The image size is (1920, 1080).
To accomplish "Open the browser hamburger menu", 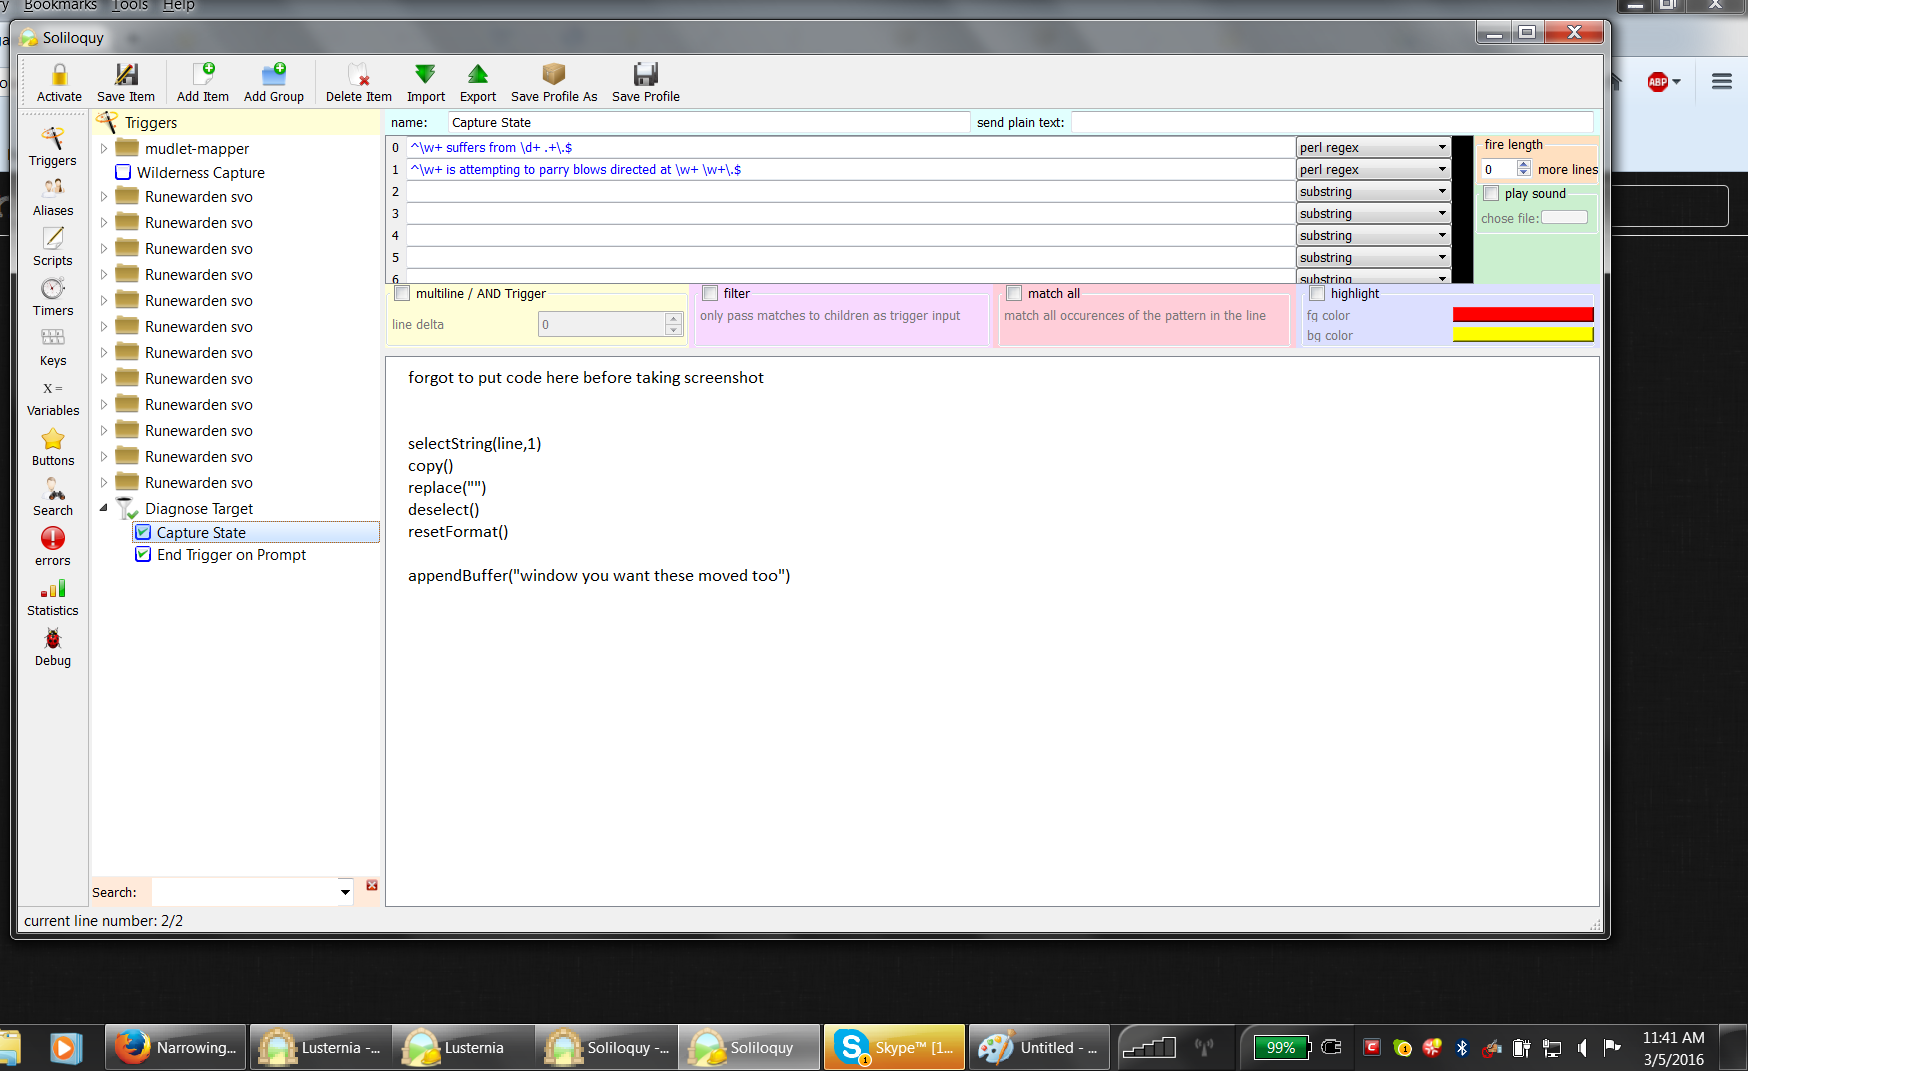I will pos(1722,82).
